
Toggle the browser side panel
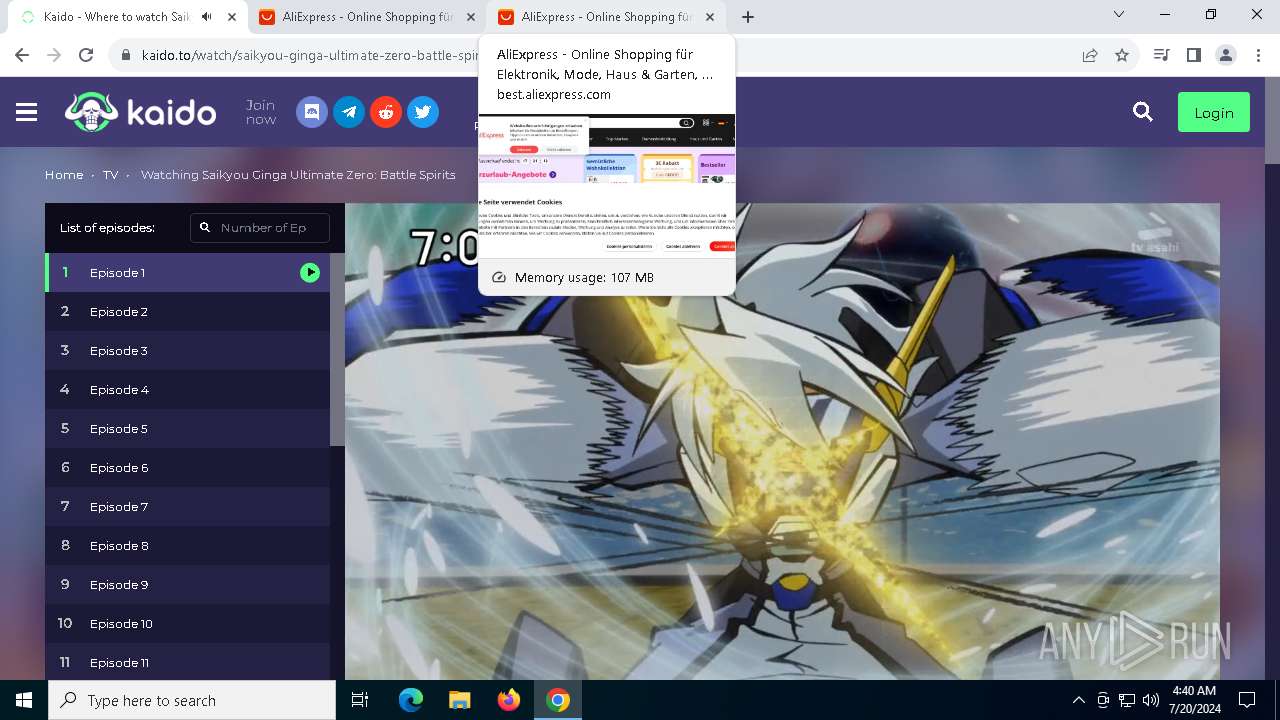coord(1193,55)
